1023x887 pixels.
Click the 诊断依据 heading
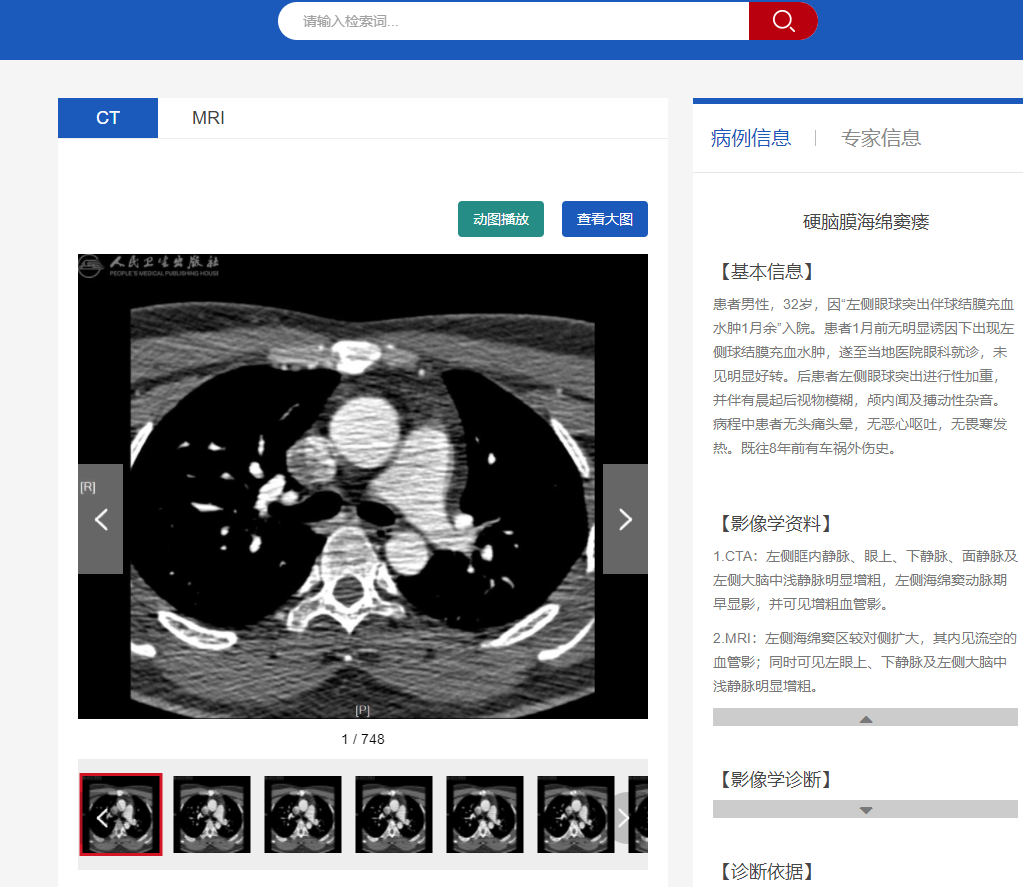pos(766,871)
